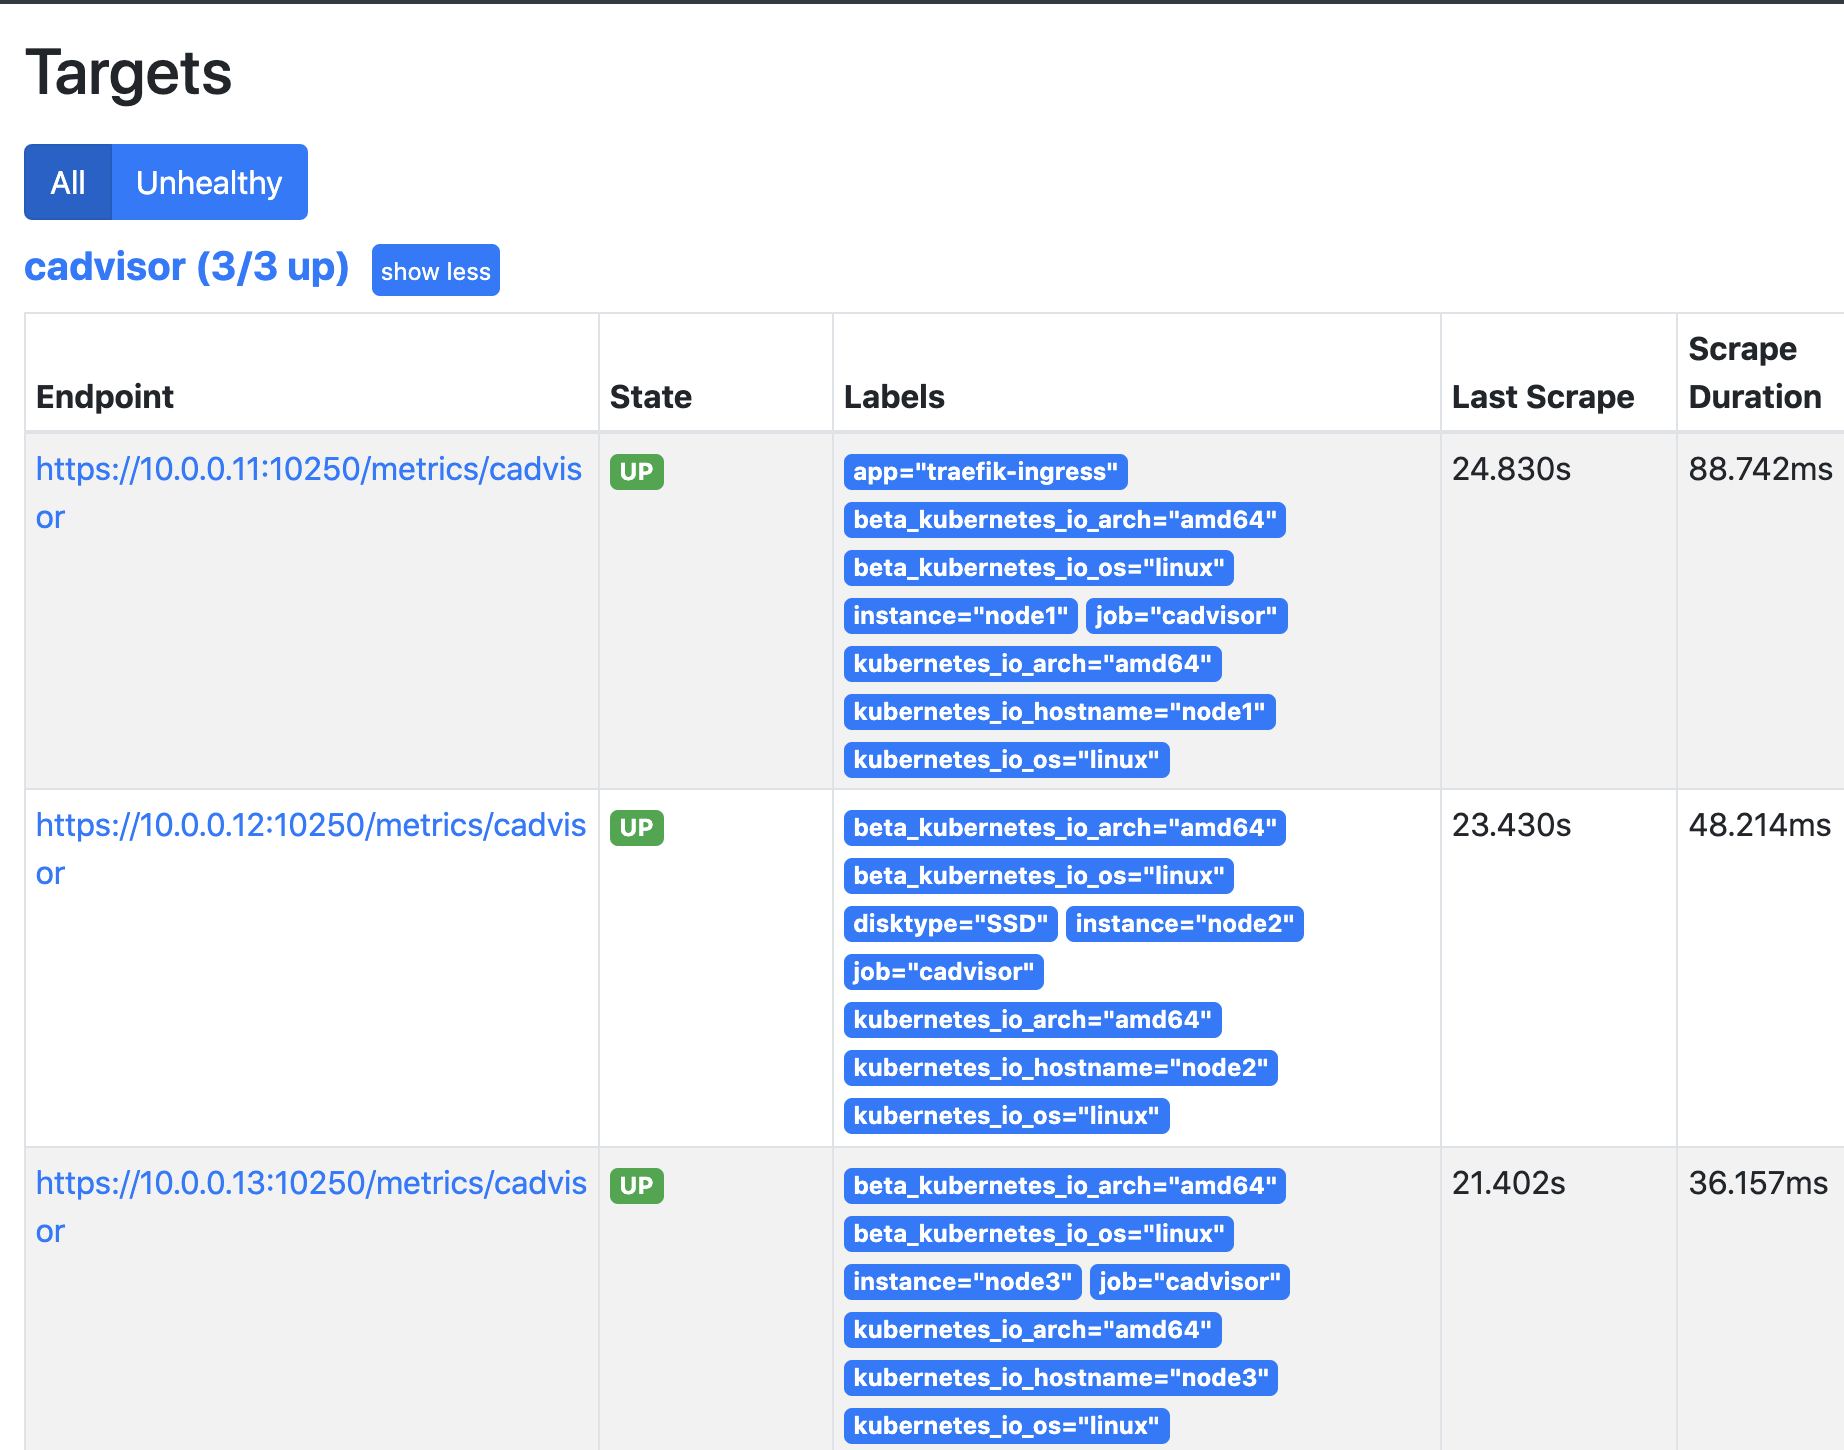Click the Labels column header
Screen dimensions: 1844x1450
(x=894, y=397)
